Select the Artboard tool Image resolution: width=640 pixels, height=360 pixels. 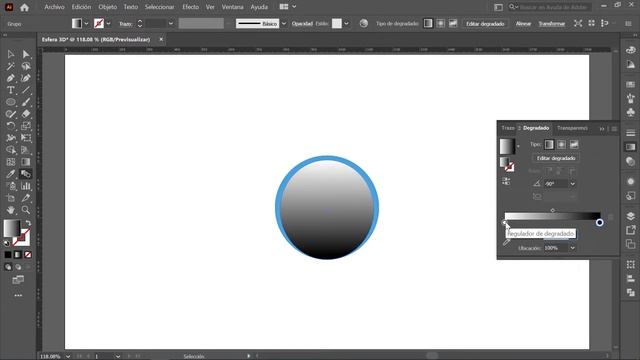click(x=11, y=198)
